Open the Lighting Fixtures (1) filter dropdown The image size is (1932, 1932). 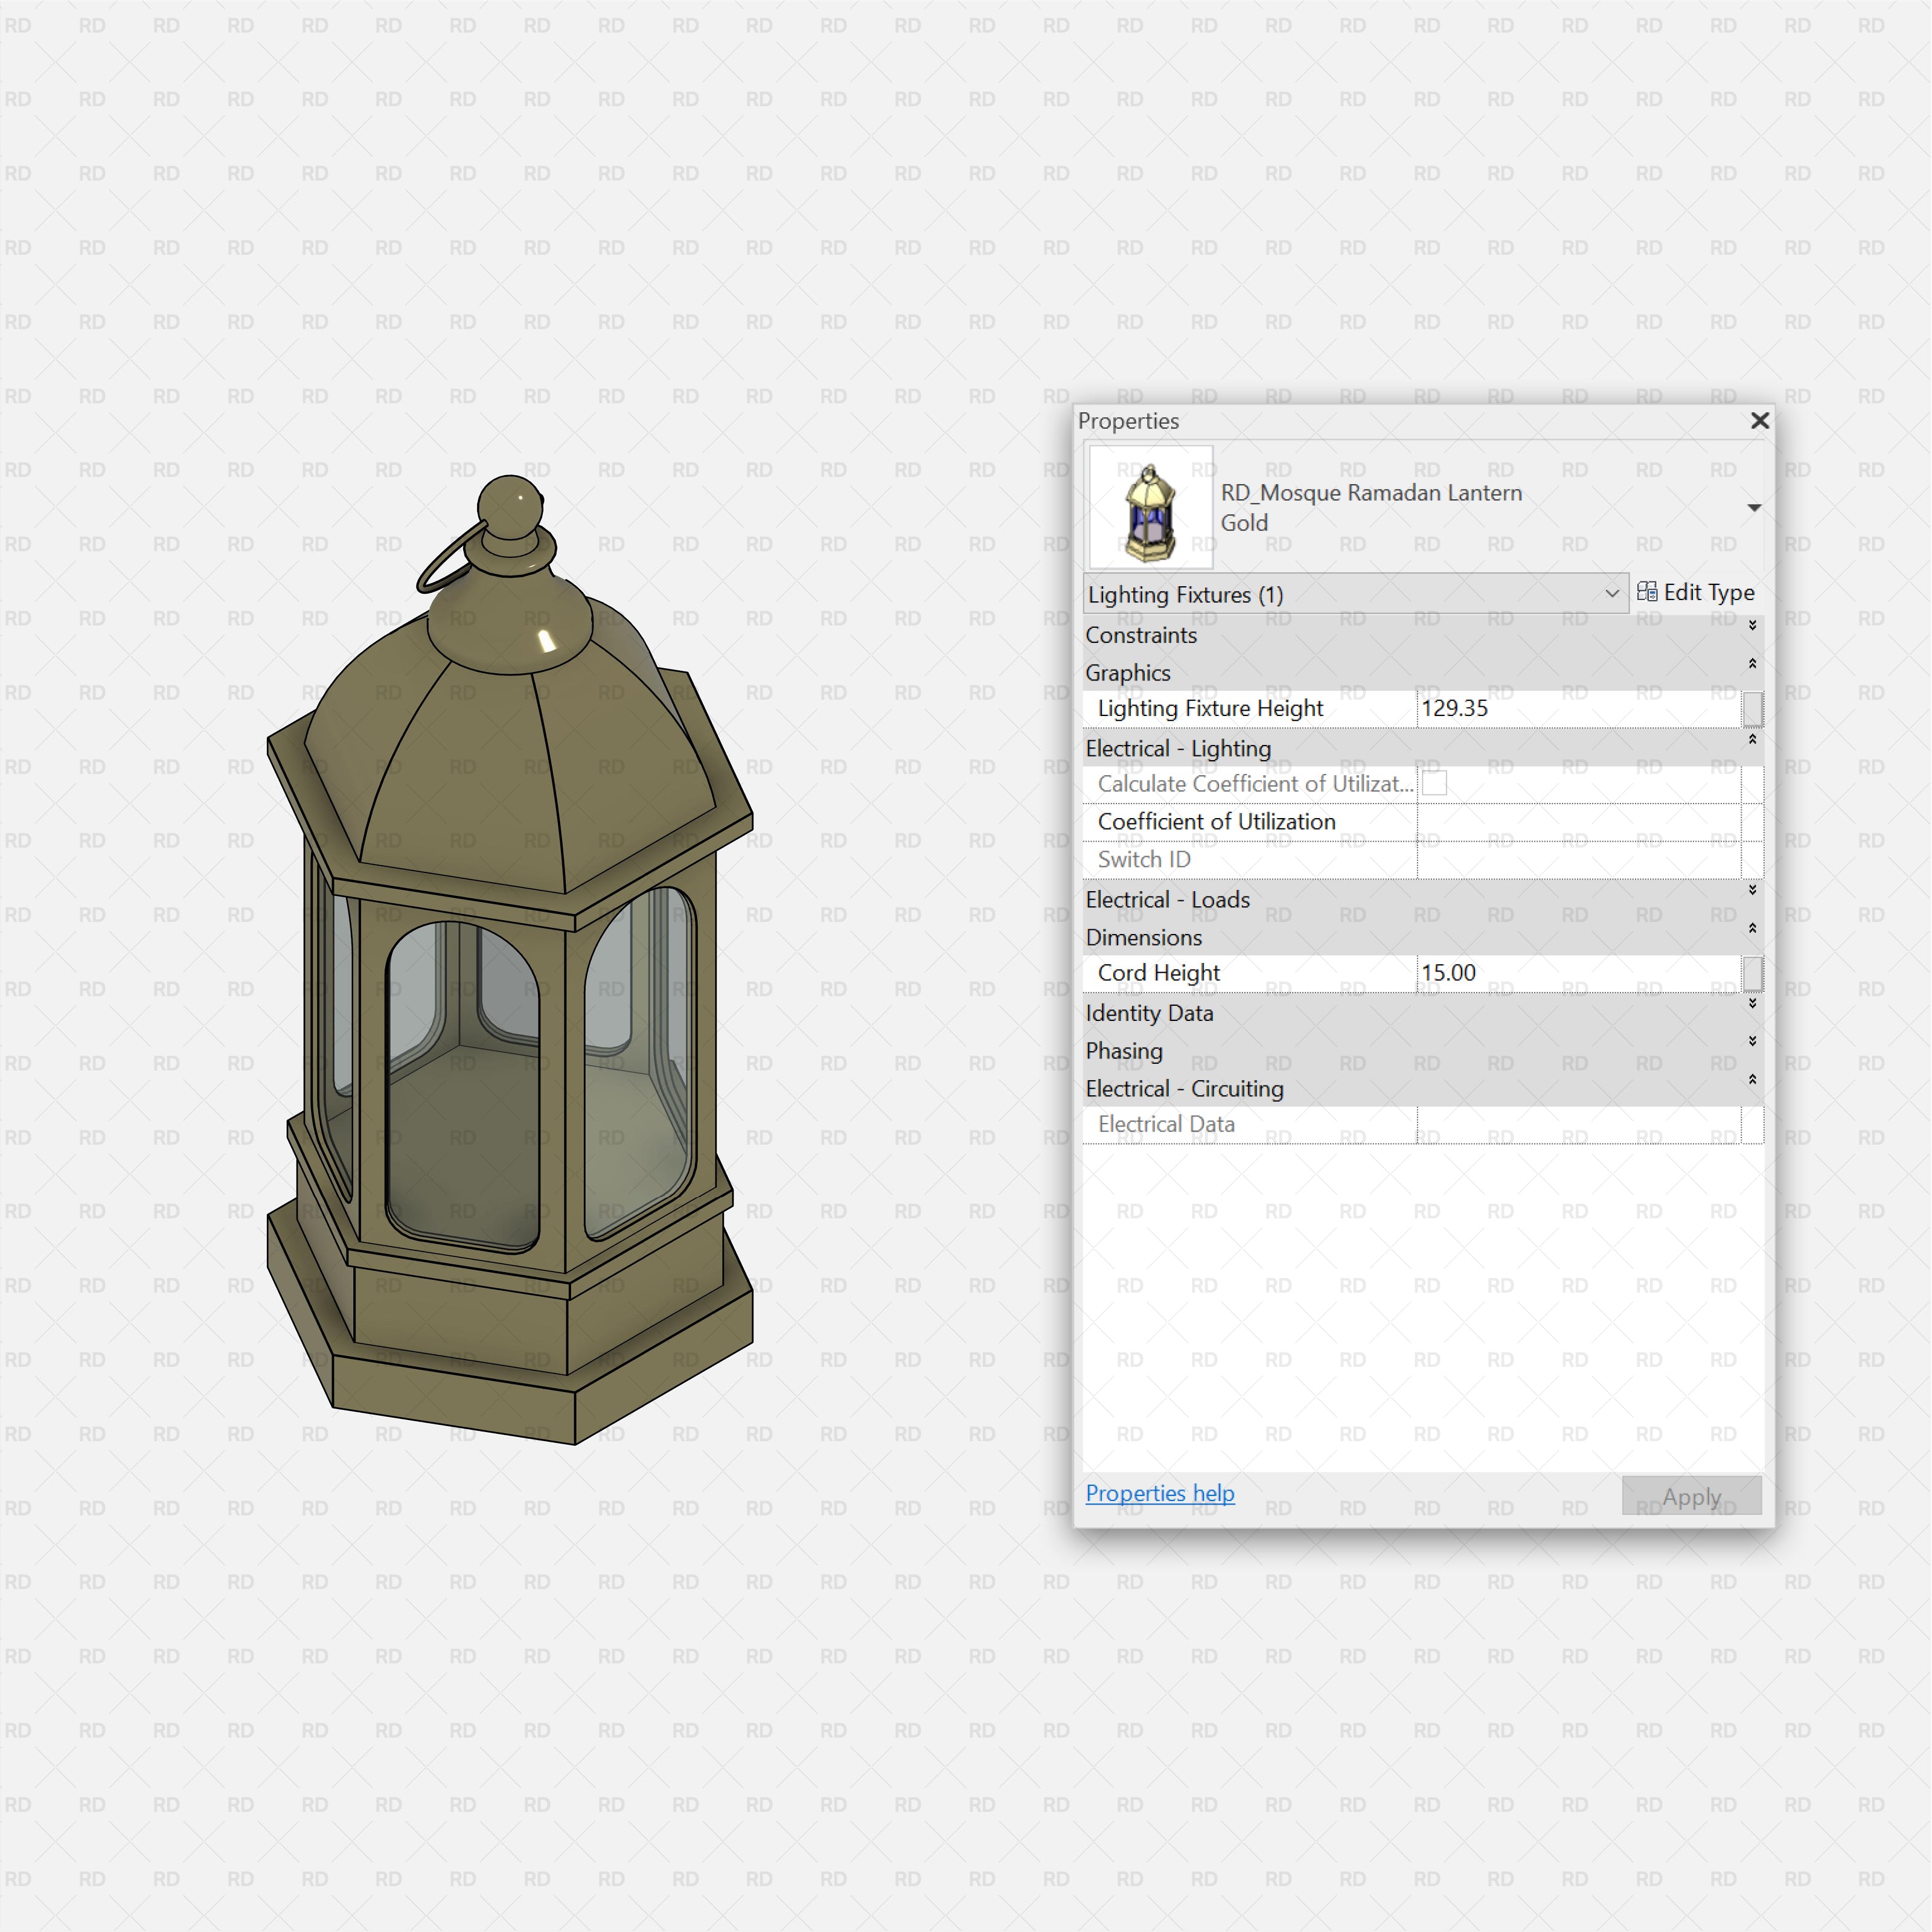click(1612, 593)
